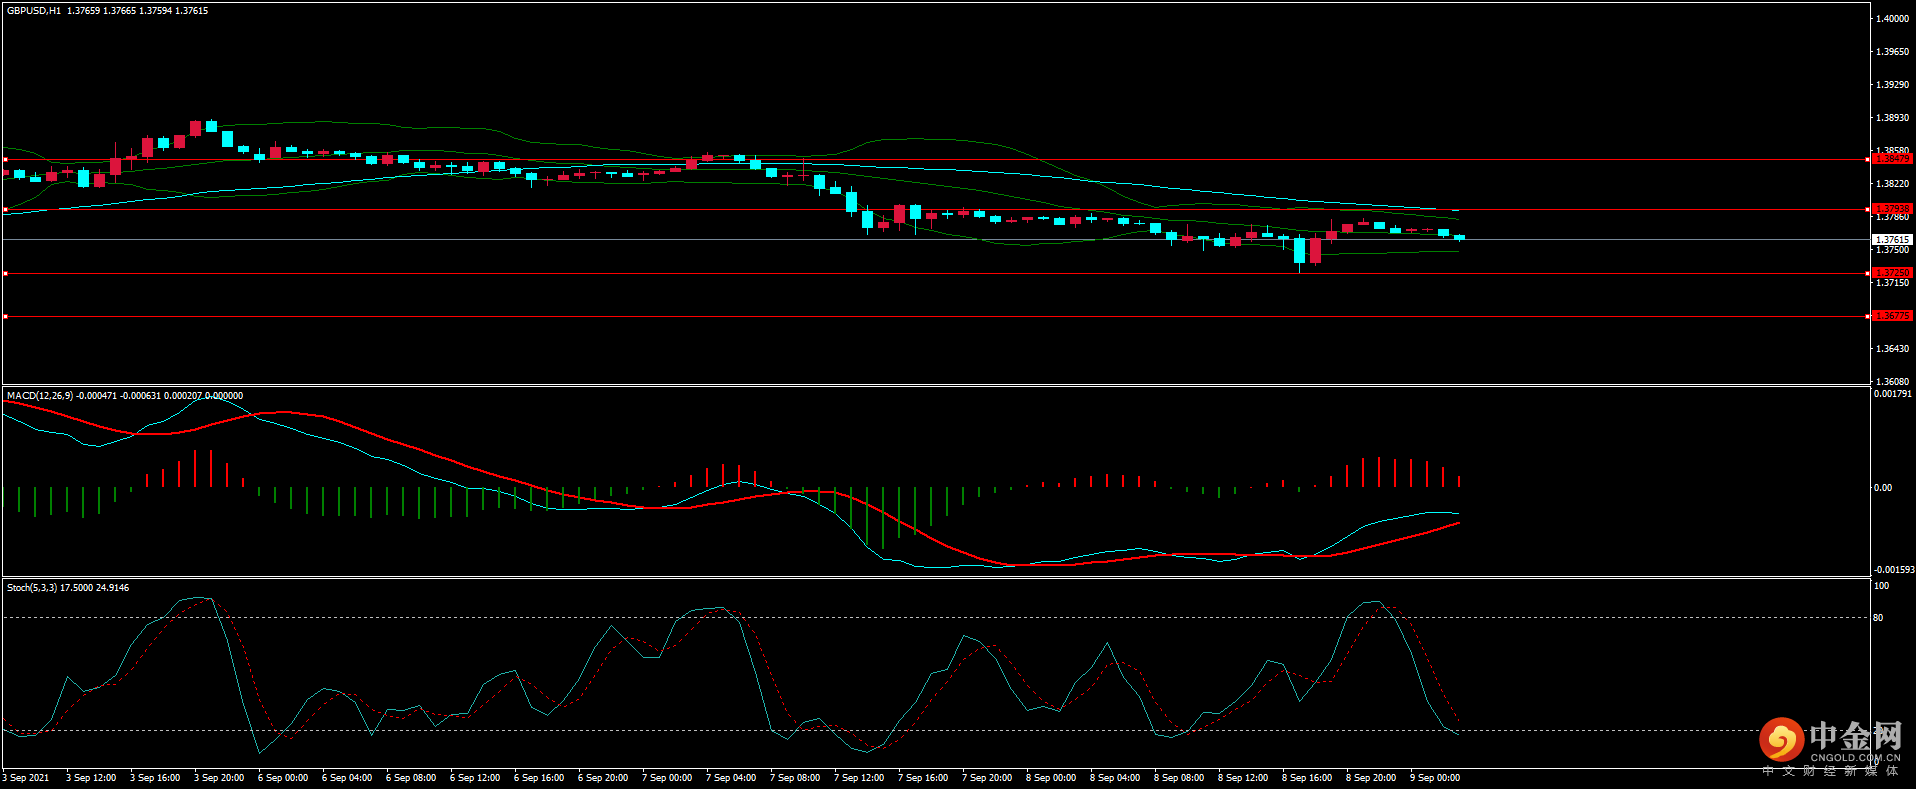Screen dimensions: 1916x789
Task: Click the left handle of the 1.37250 line
Action: point(5,273)
